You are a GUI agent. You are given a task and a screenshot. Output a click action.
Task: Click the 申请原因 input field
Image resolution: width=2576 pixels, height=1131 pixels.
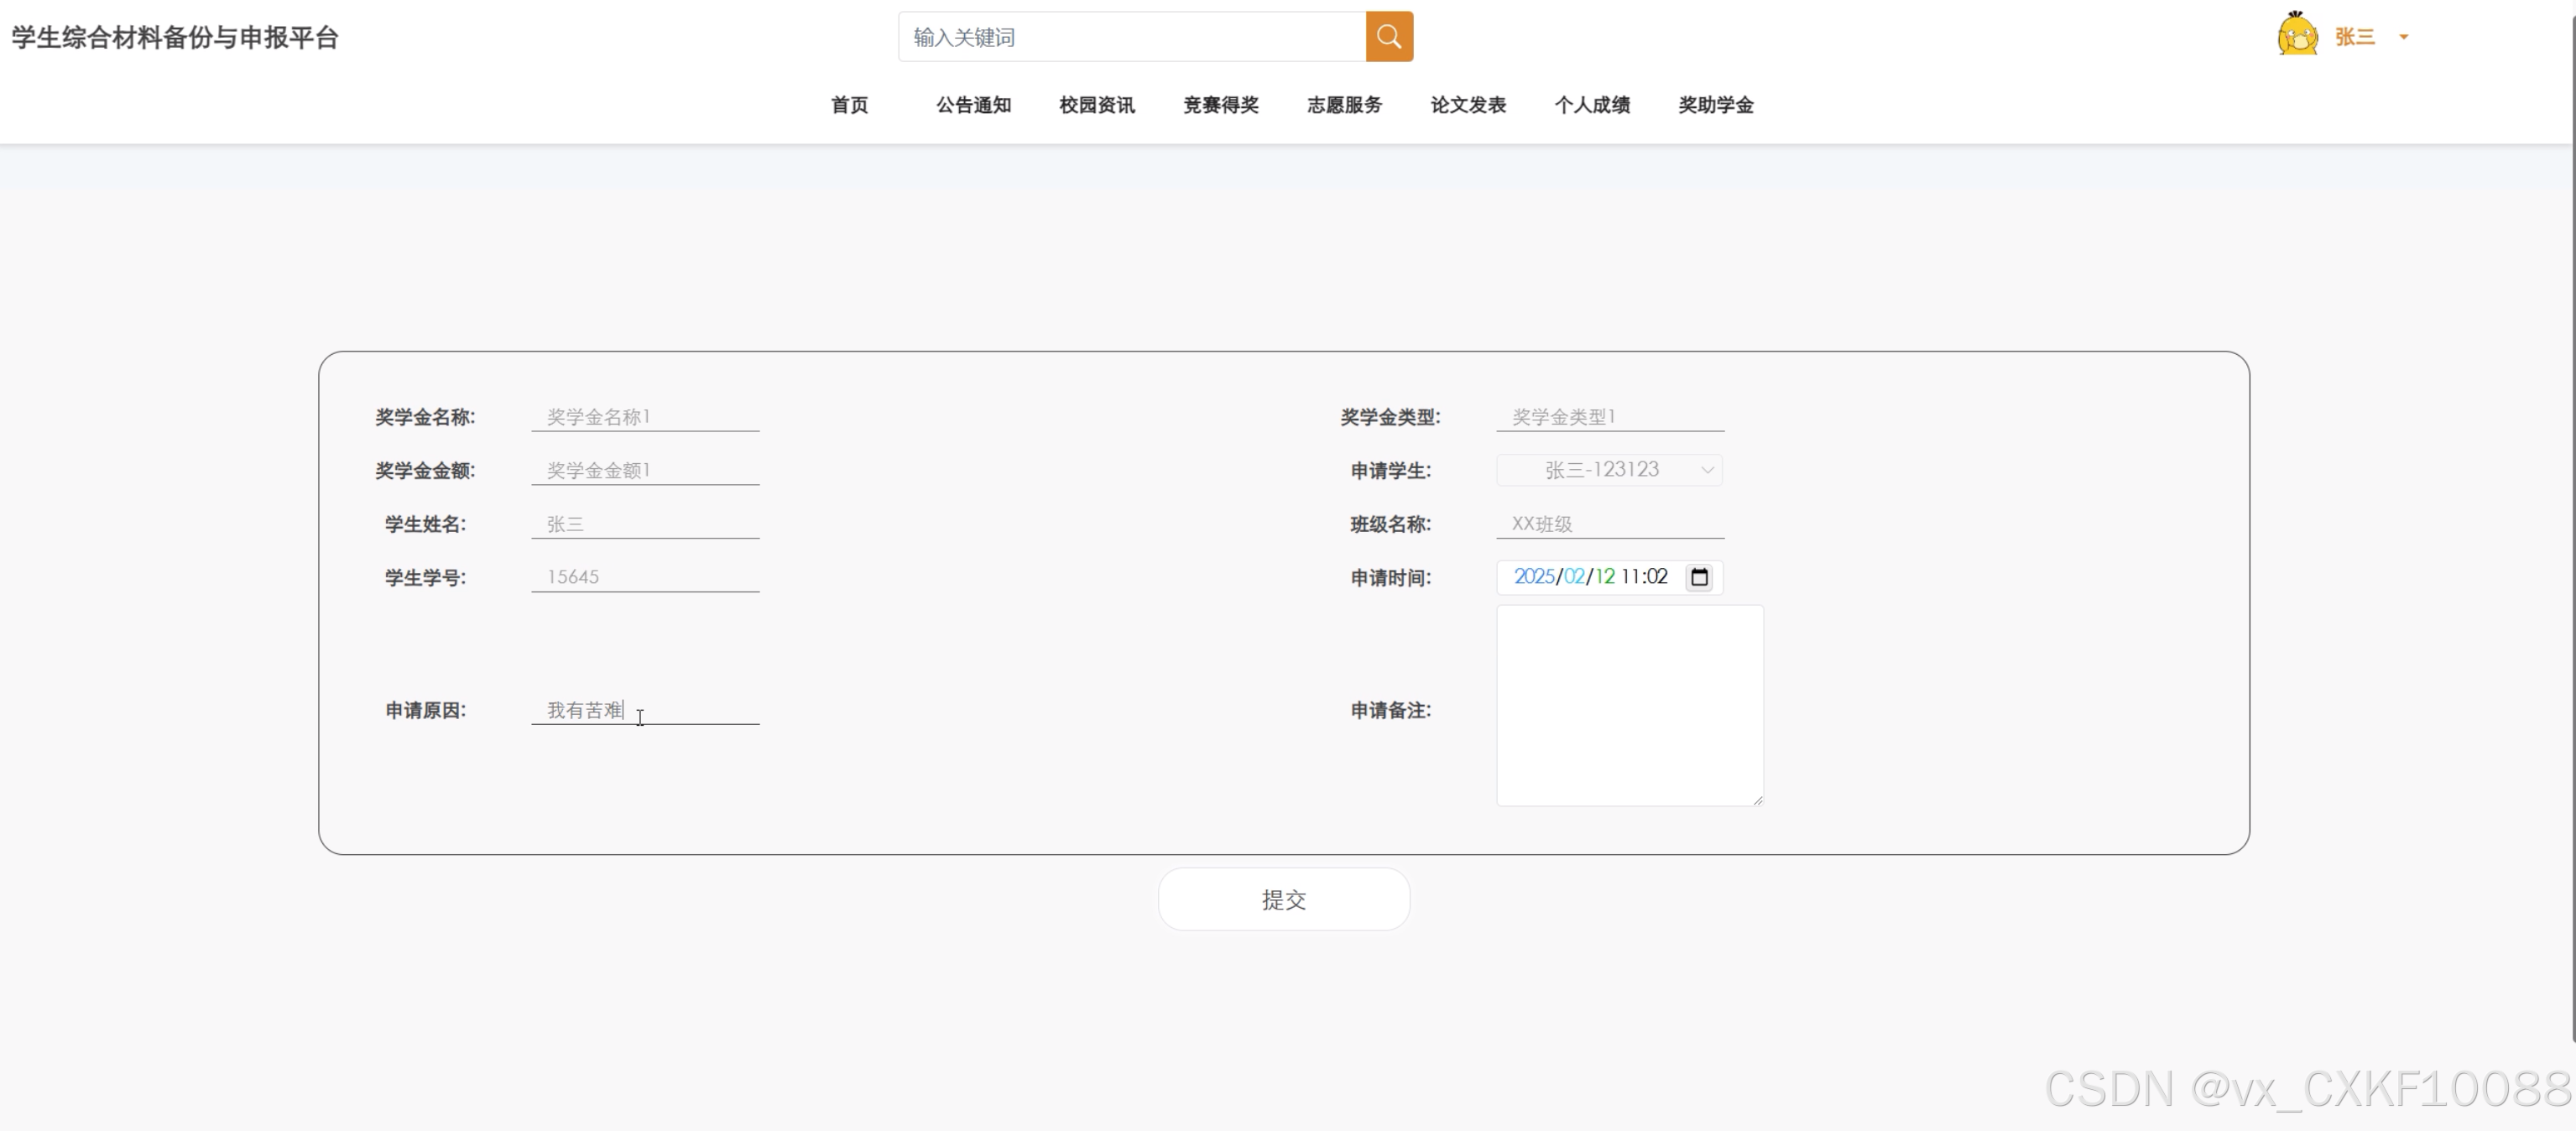pos(645,710)
